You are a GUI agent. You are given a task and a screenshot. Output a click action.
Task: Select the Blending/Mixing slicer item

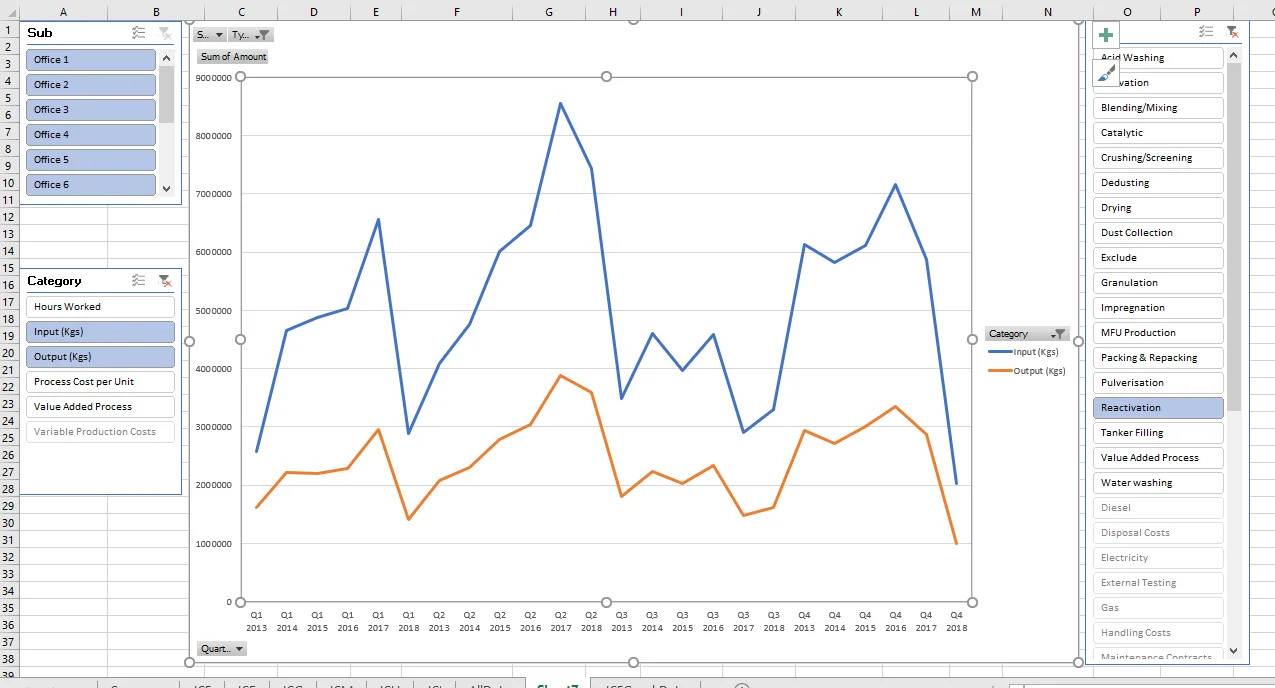pyautogui.click(x=1158, y=108)
